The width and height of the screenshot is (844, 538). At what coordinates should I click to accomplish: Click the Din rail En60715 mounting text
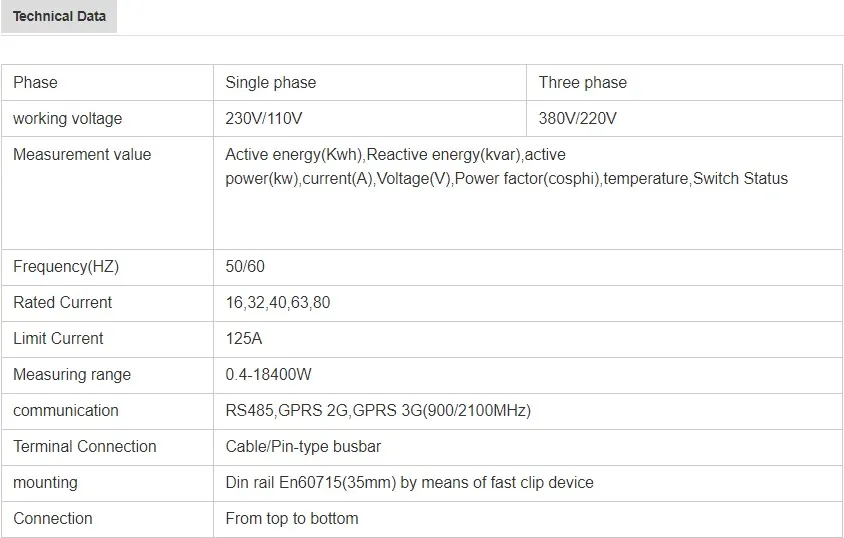(x=409, y=483)
